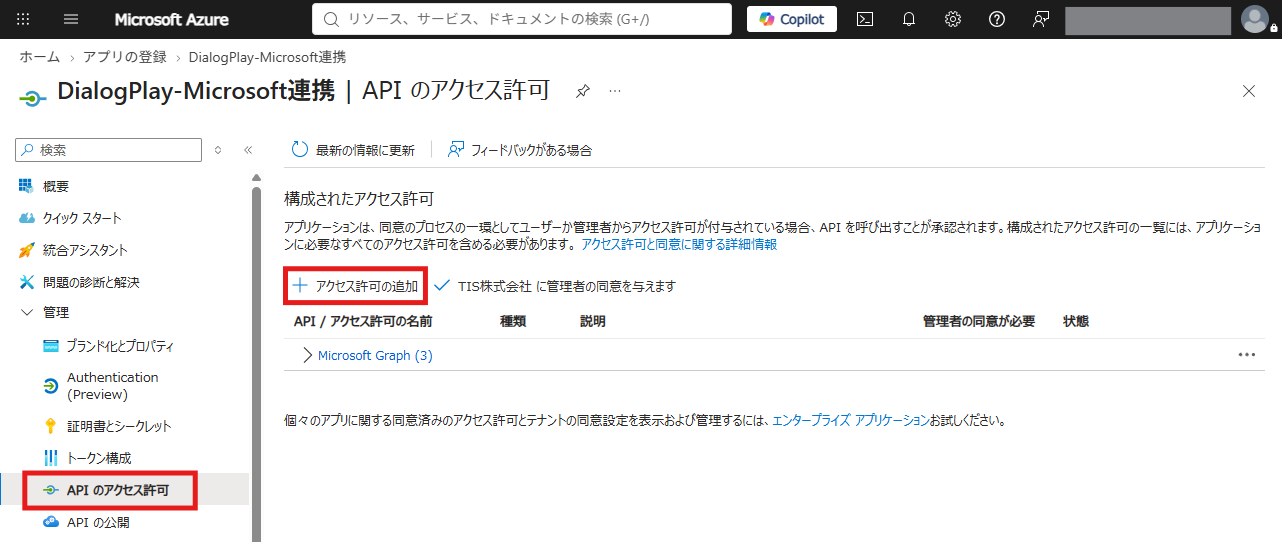This screenshot has width=1282, height=542.
Task: Click the sidebar scrollbar up arrow
Action: [x=256, y=178]
